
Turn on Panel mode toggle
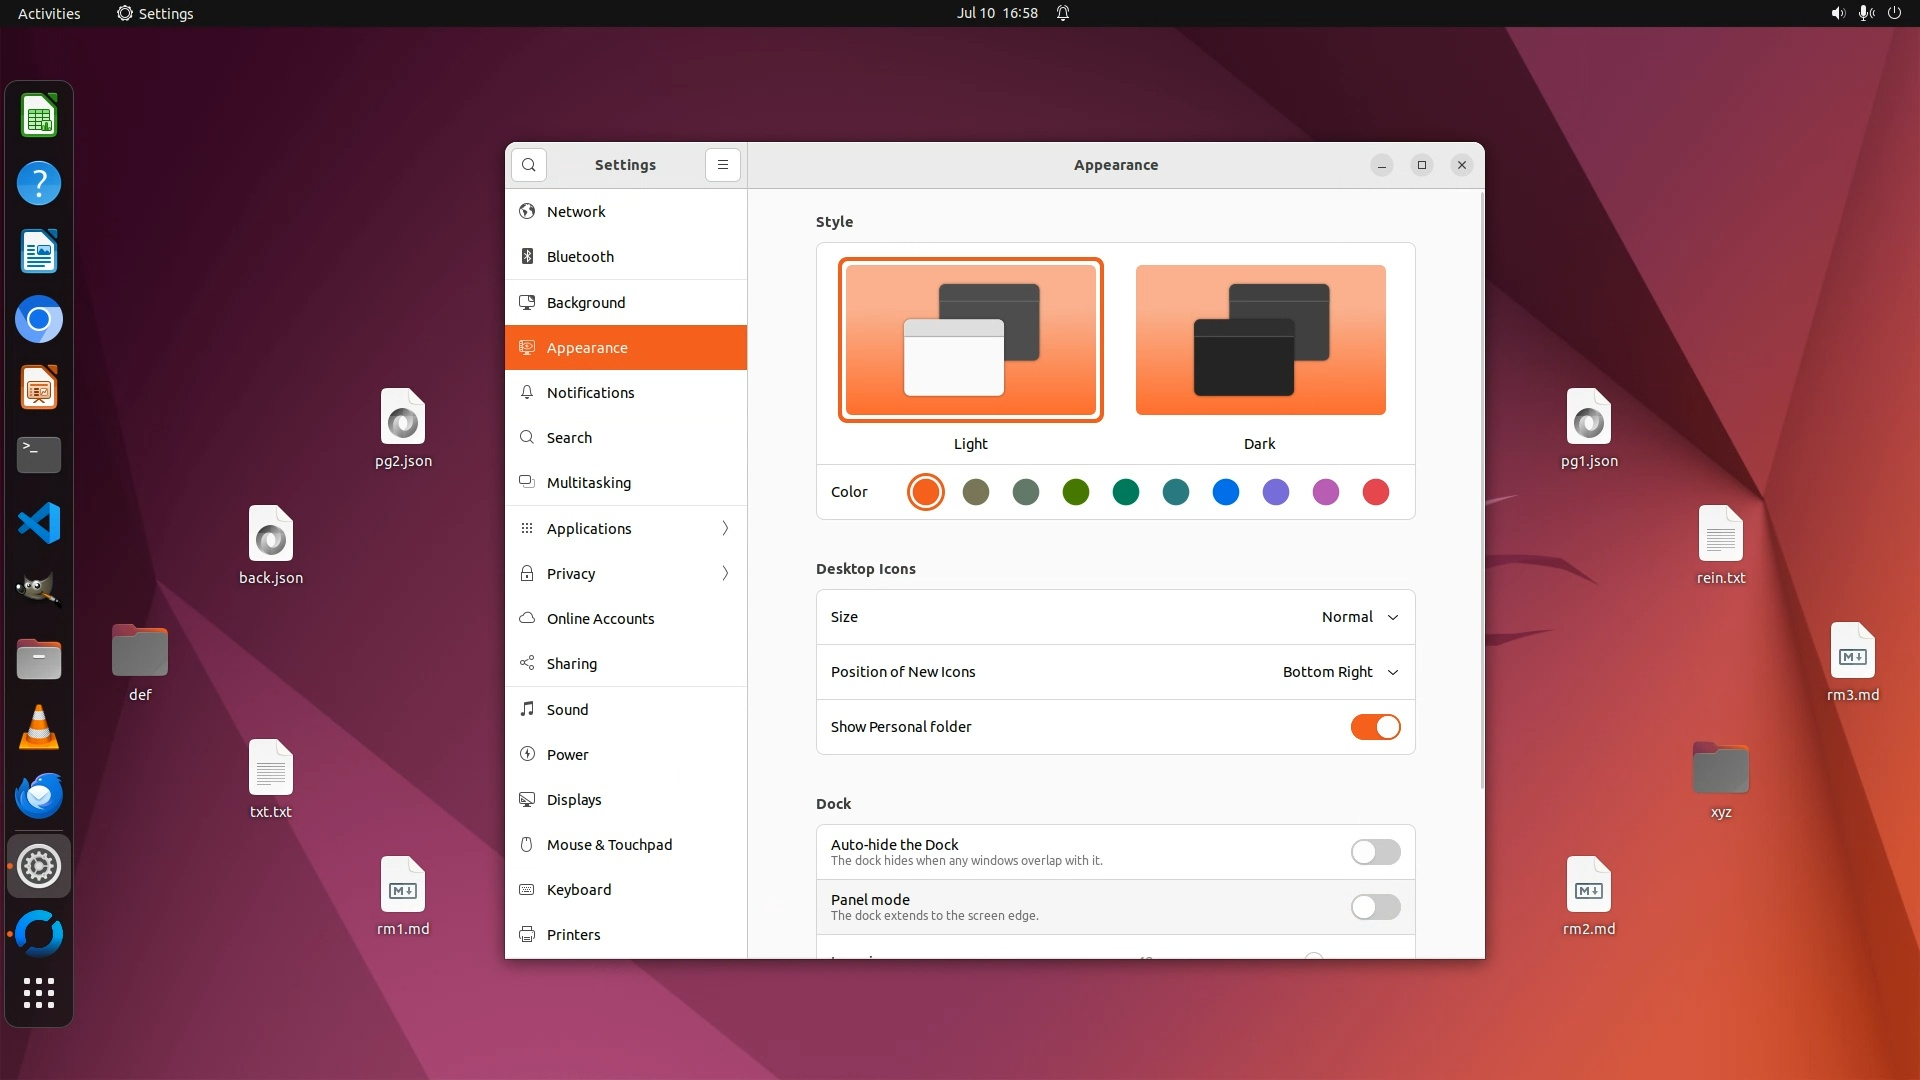coord(1375,907)
